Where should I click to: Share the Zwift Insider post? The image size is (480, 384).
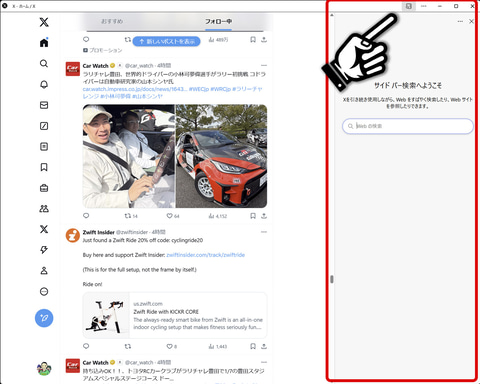[x=264, y=346]
